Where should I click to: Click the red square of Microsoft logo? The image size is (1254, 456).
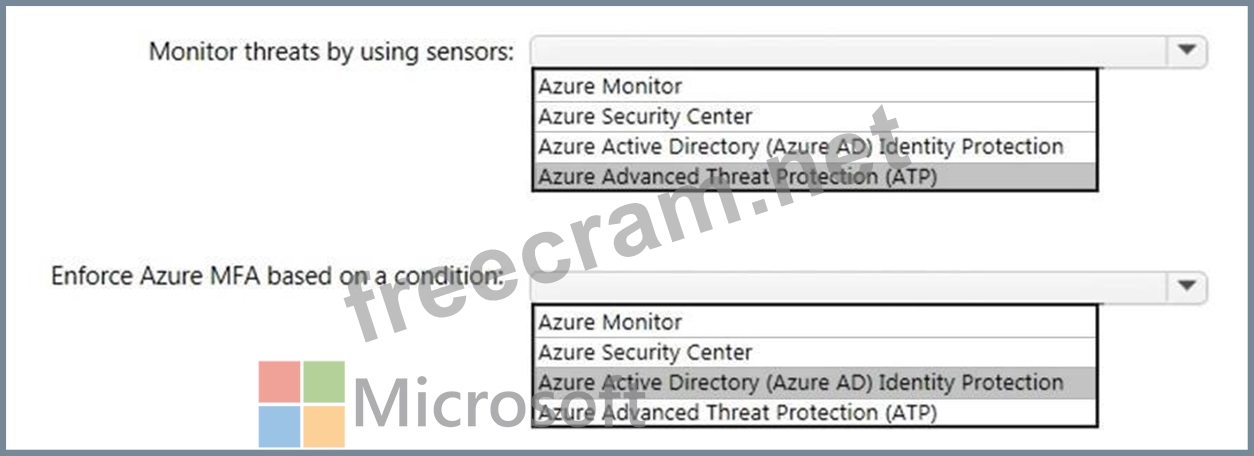(x=279, y=381)
